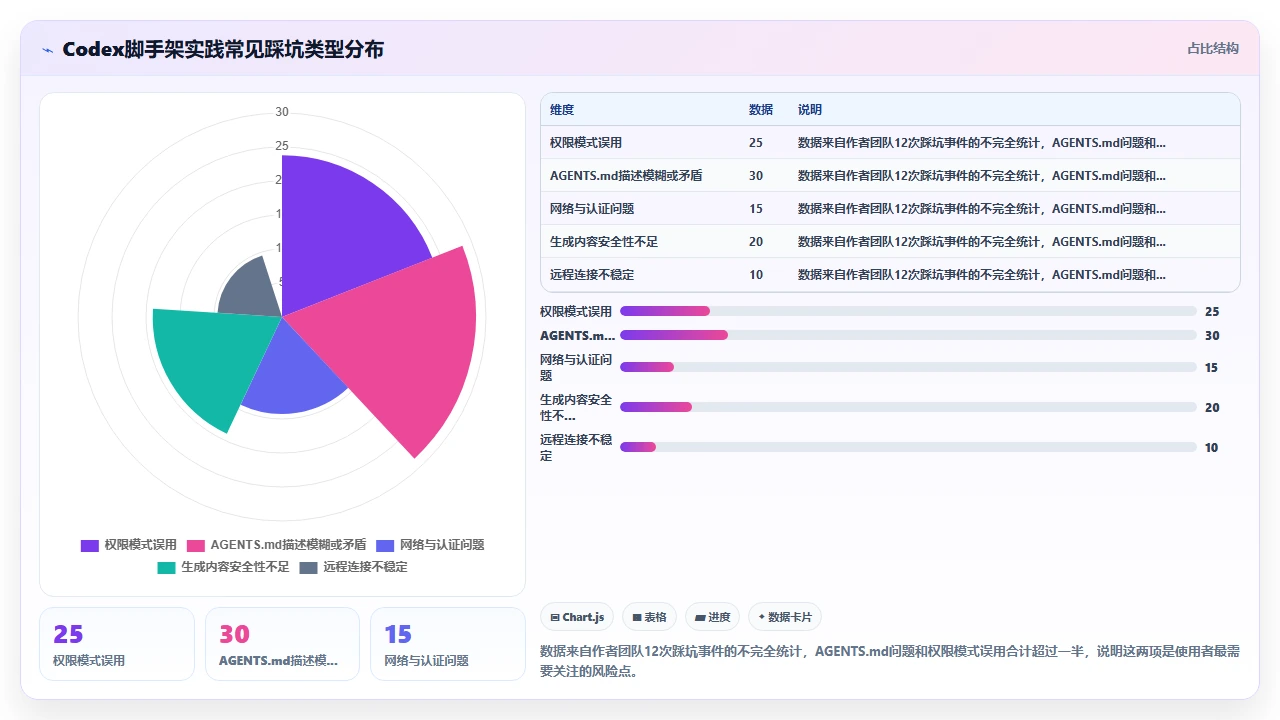Click the value 10 in the table

[756, 275]
